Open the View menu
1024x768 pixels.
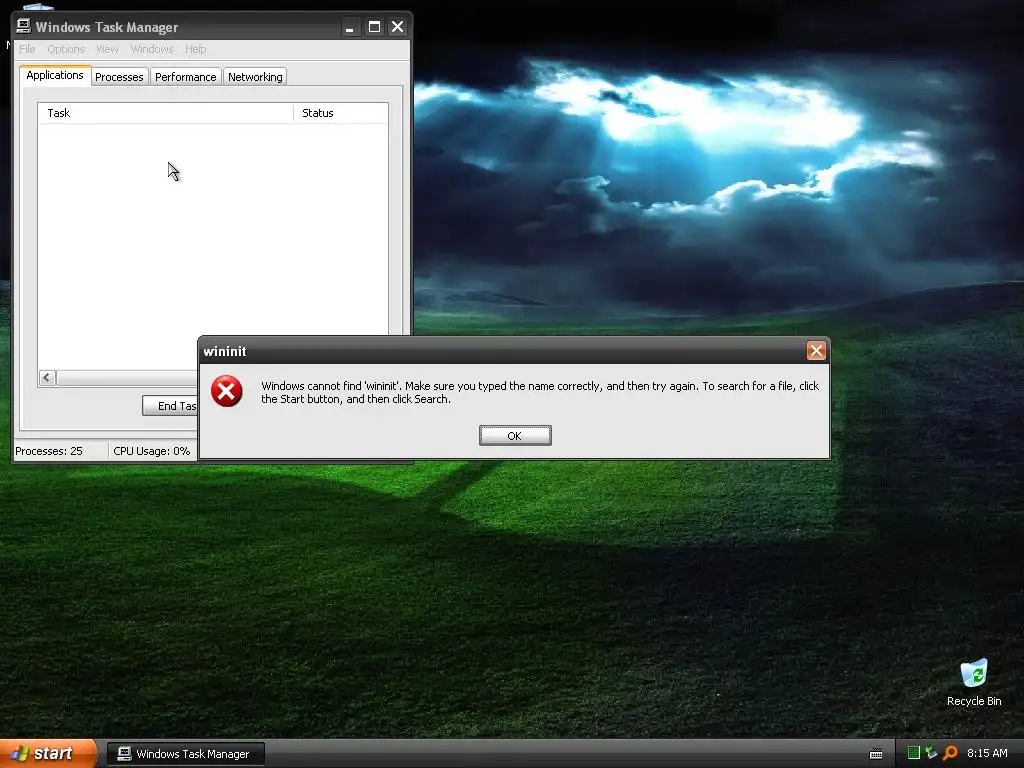tap(107, 49)
